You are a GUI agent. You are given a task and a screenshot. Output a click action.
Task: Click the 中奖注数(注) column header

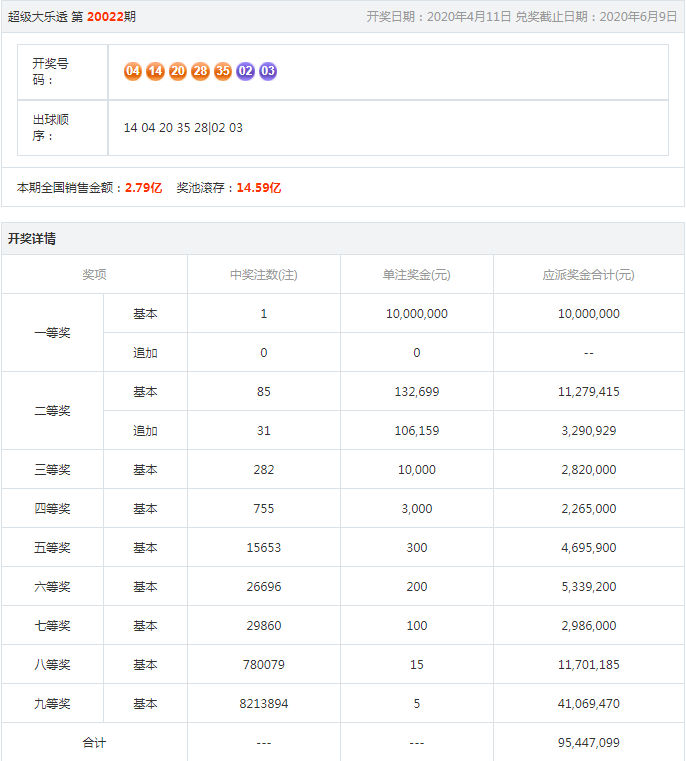264,275
